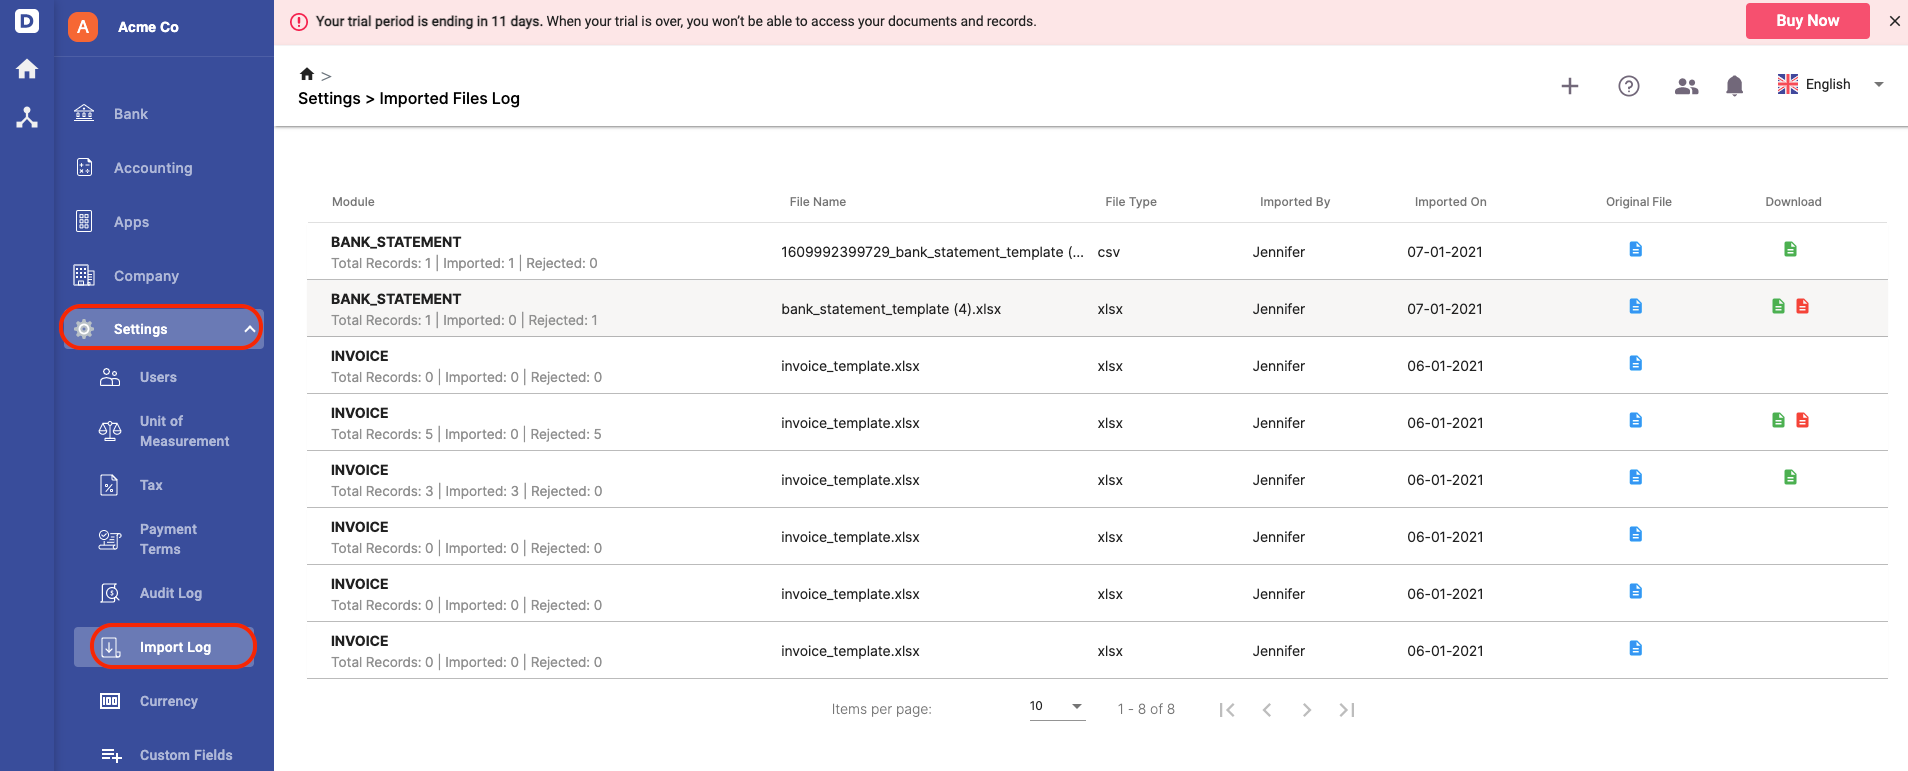
Task: Click the Deskera logo icon
Action: 27,20
